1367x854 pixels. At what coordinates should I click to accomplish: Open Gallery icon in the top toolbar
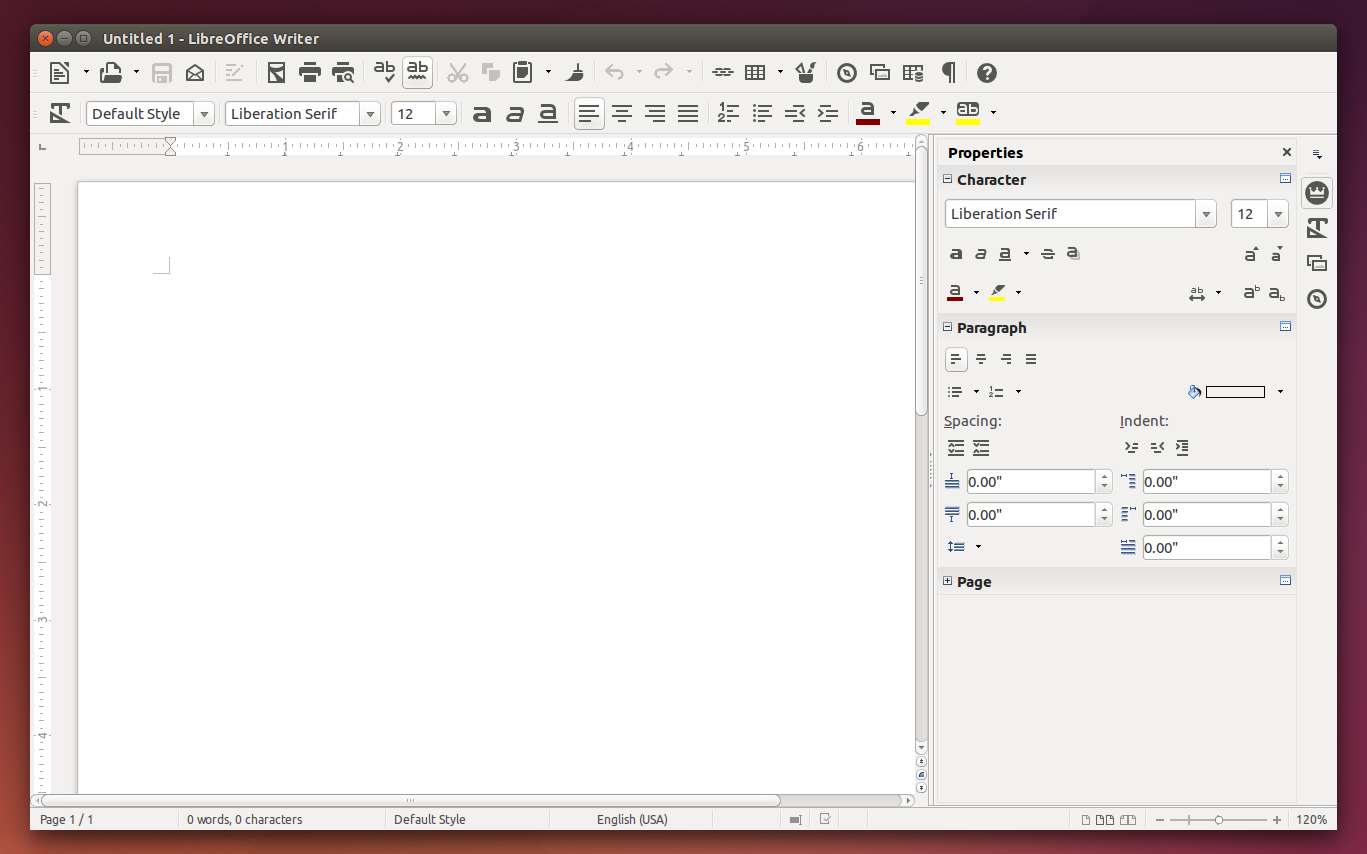[x=880, y=72]
